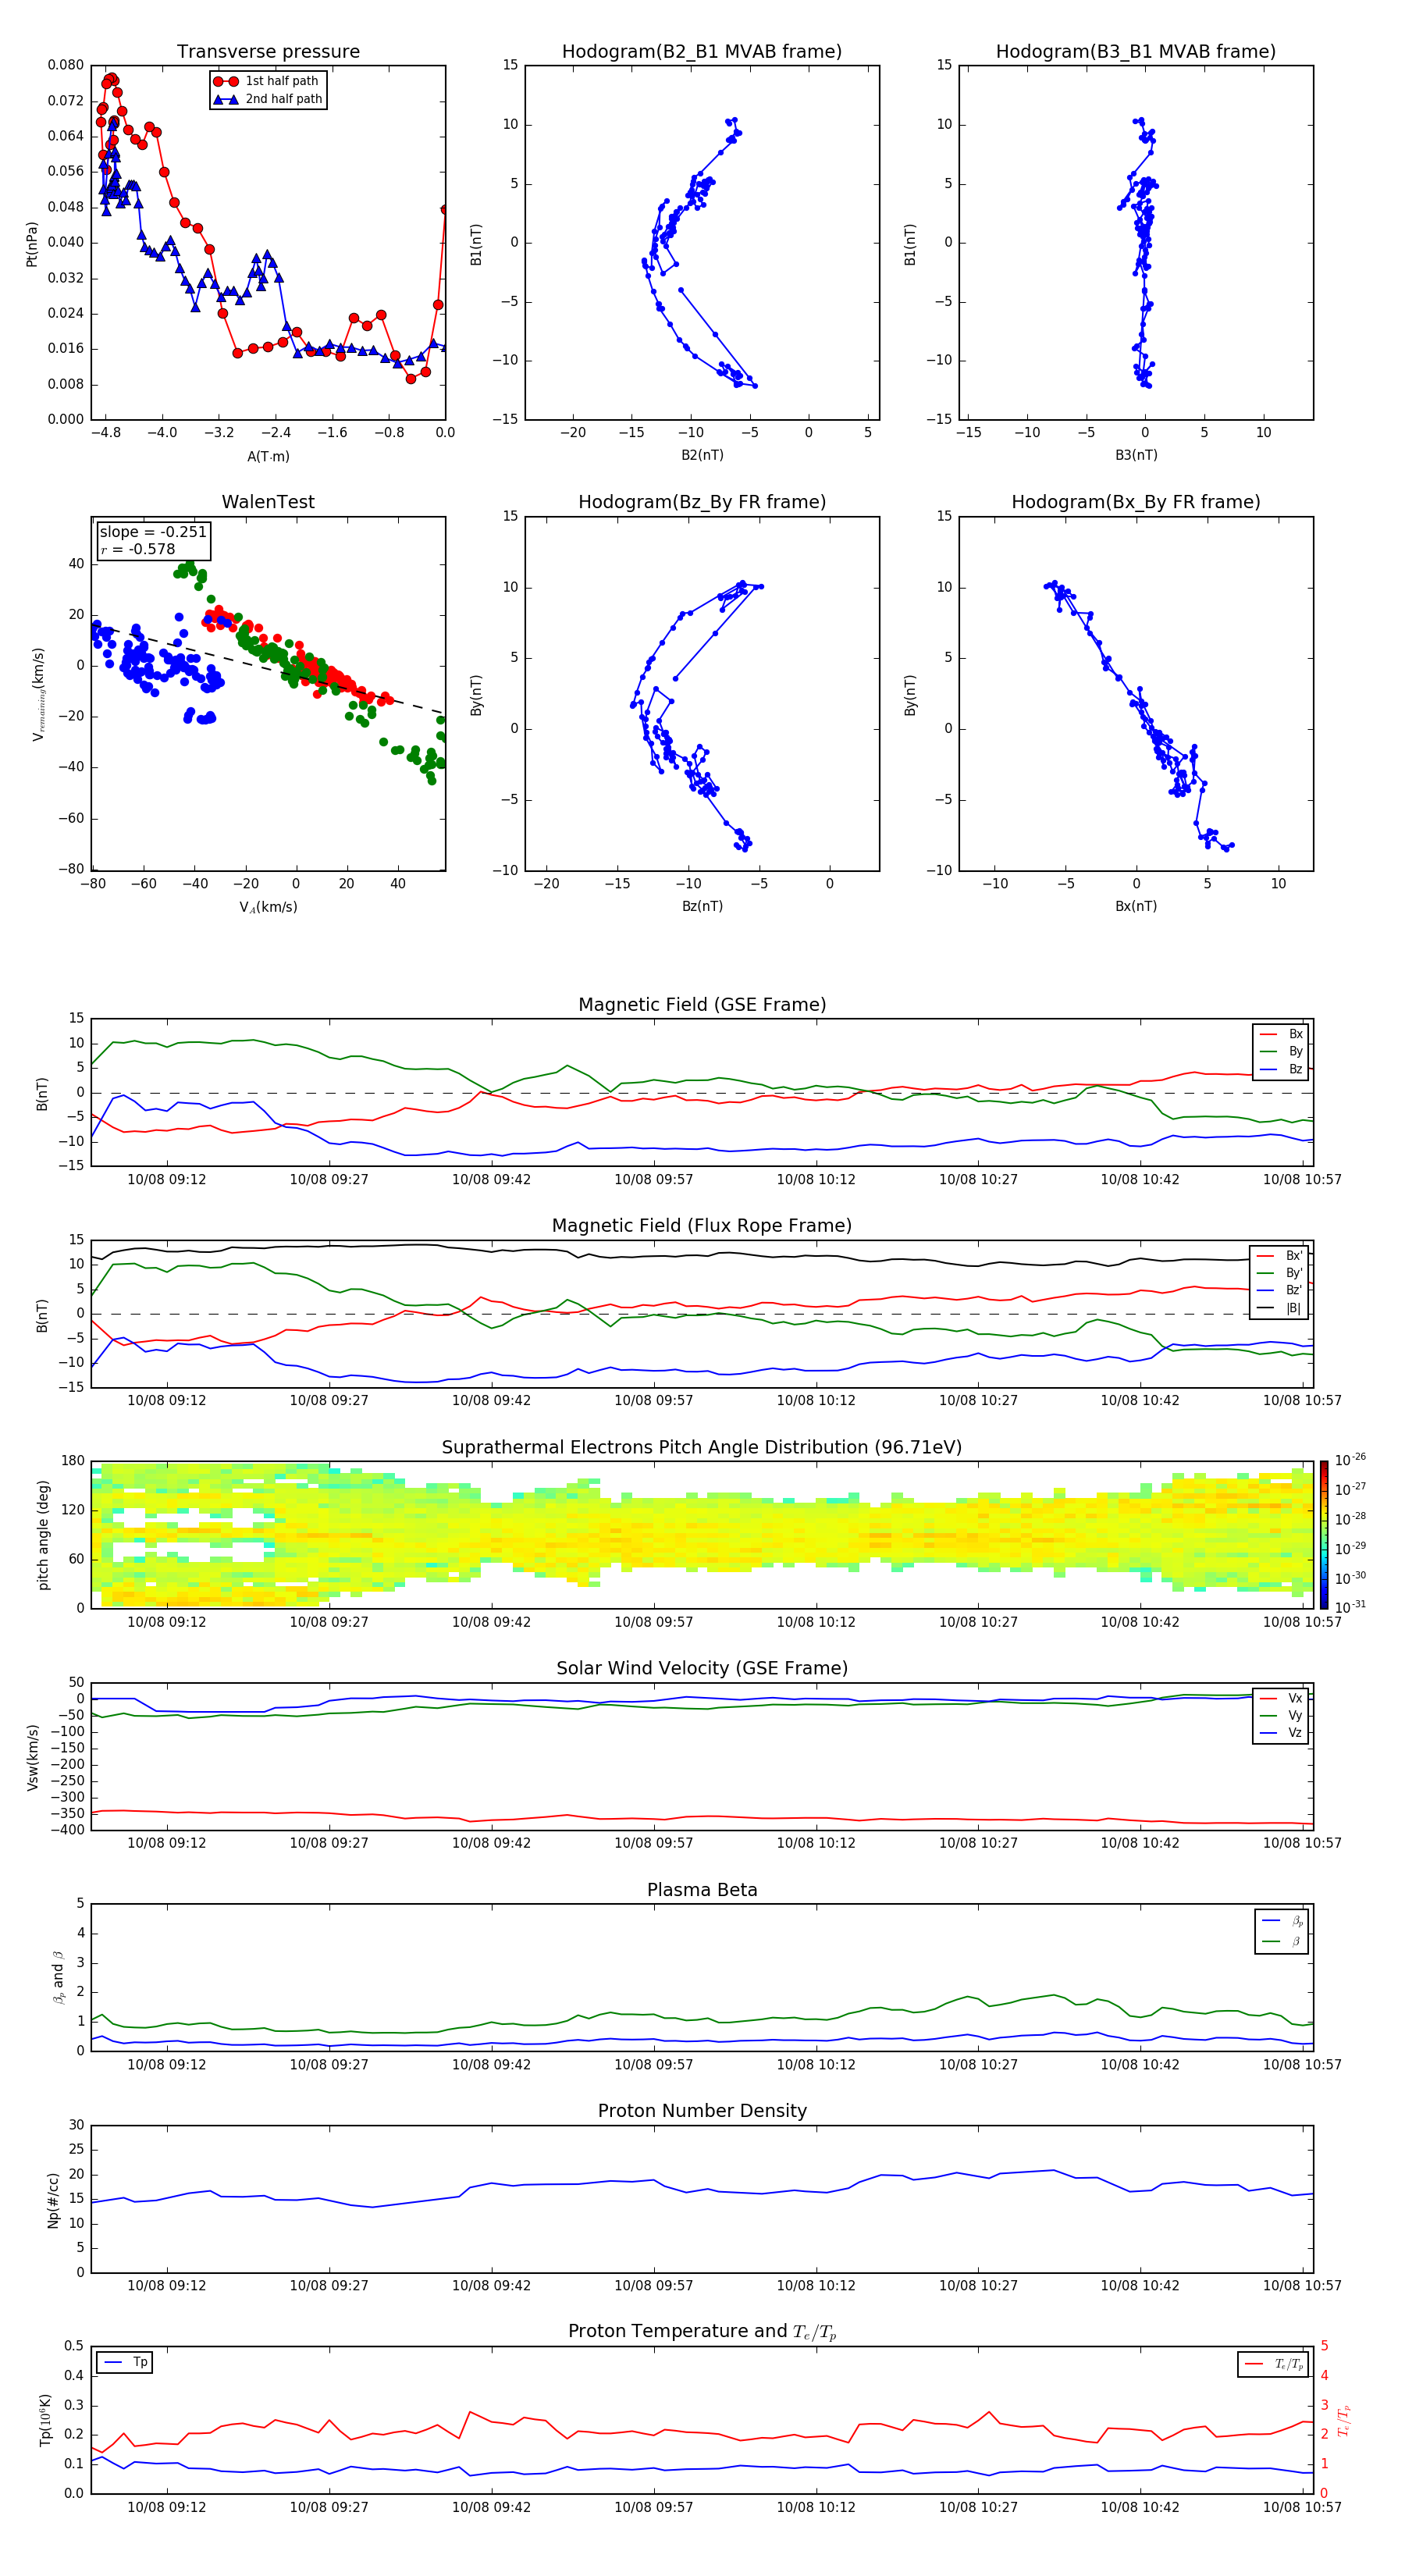Screen dimensions: 1405x2576
Task: Click the Suprathermal Electrons Pitch Angle title
Action: [x=702, y=1447]
